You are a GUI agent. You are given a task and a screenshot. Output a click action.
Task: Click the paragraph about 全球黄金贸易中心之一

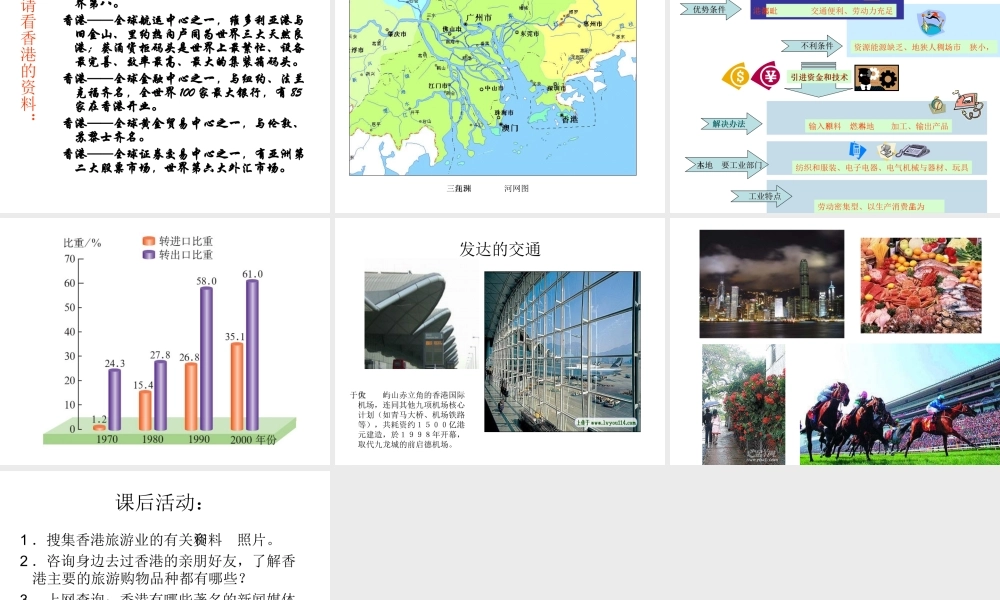pyautogui.click(x=181, y=129)
